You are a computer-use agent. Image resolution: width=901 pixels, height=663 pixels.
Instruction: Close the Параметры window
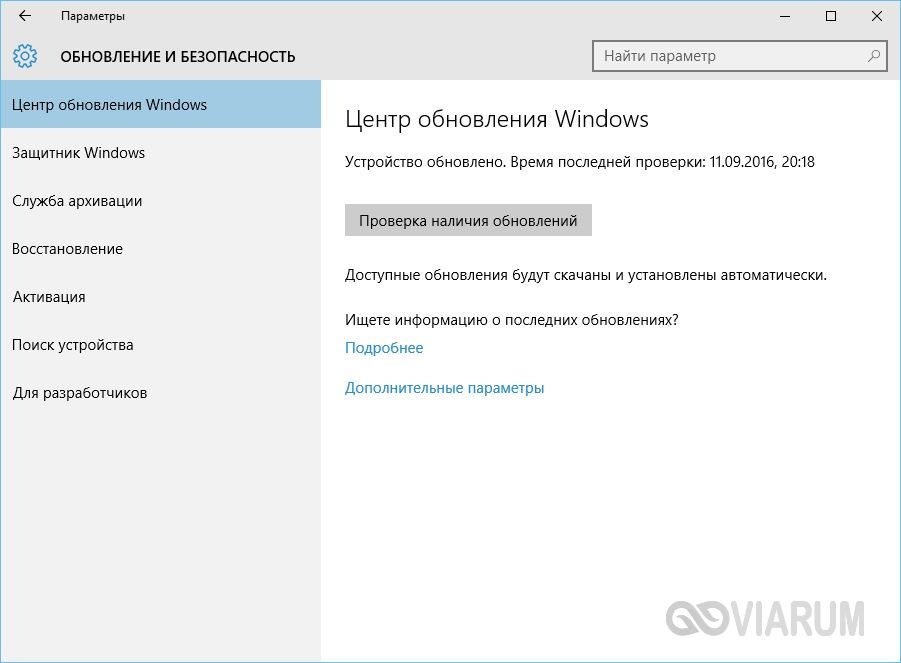click(876, 16)
